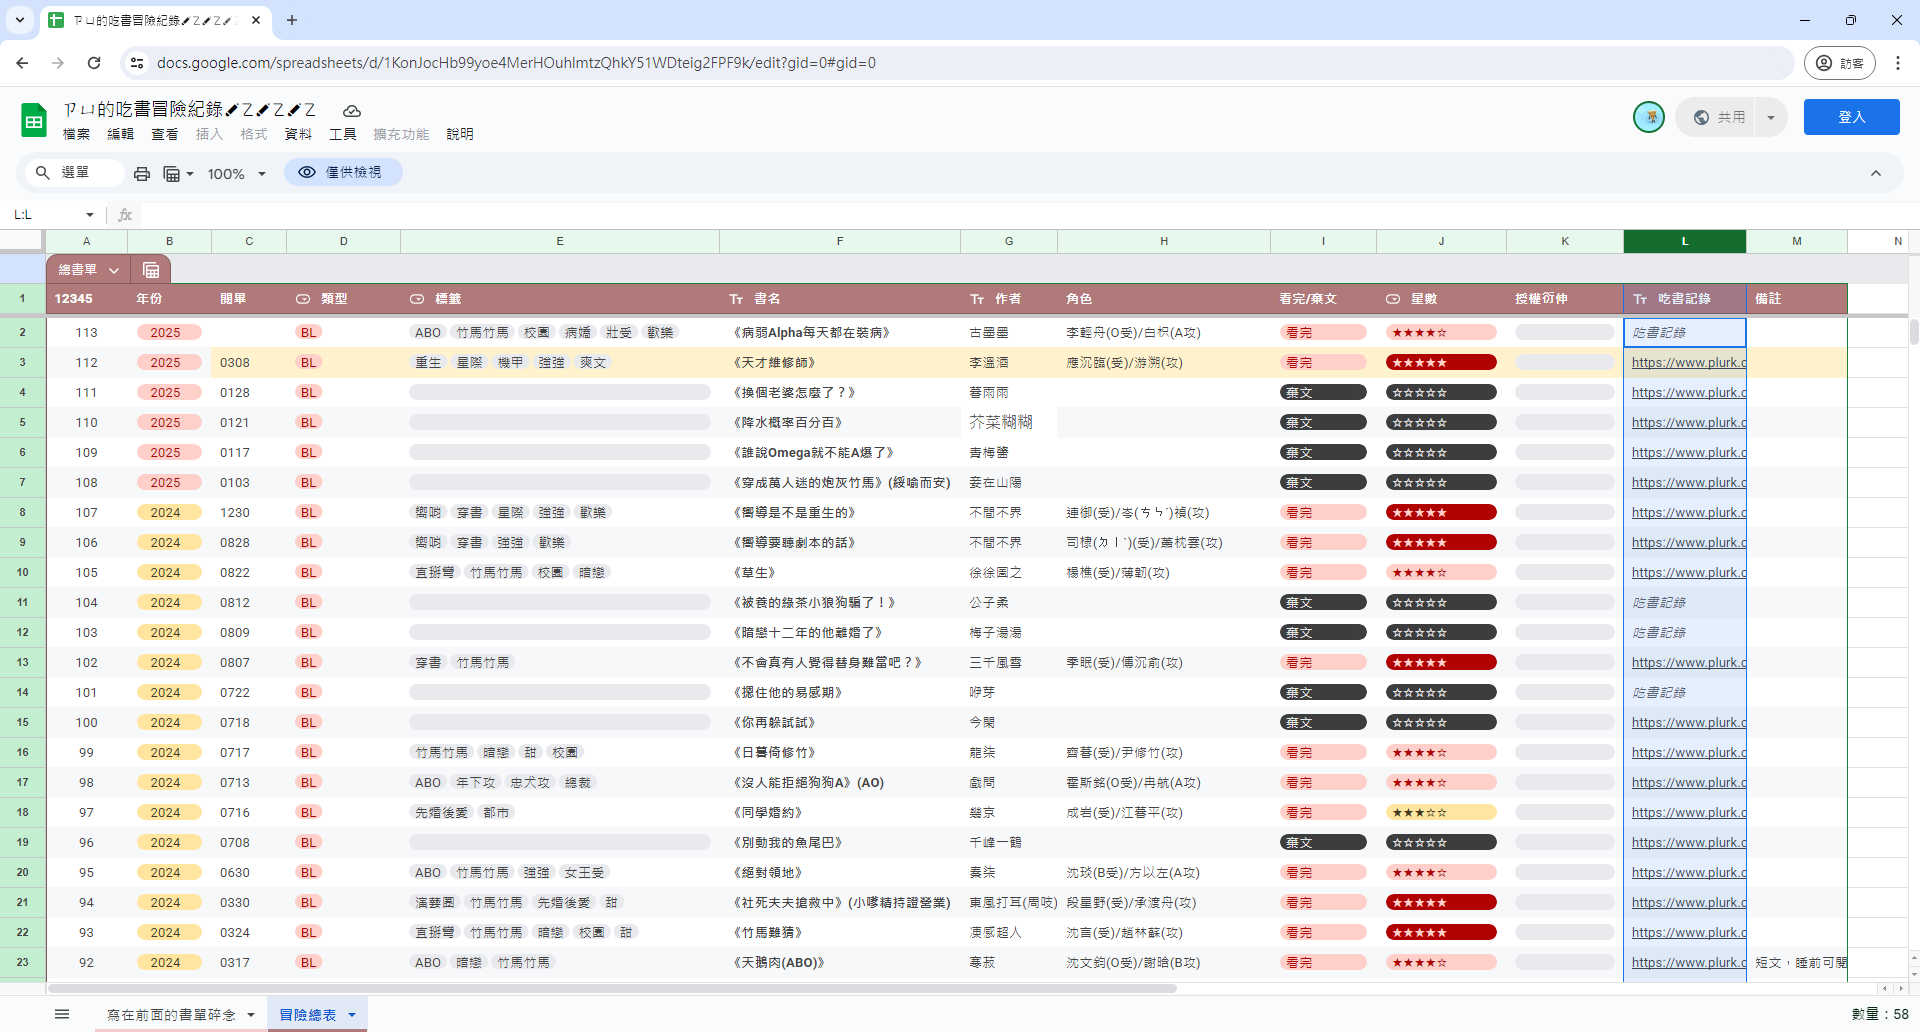Open the 冒險總表 tab dropdown arrow
This screenshot has width=1920, height=1032.
point(352,1014)
